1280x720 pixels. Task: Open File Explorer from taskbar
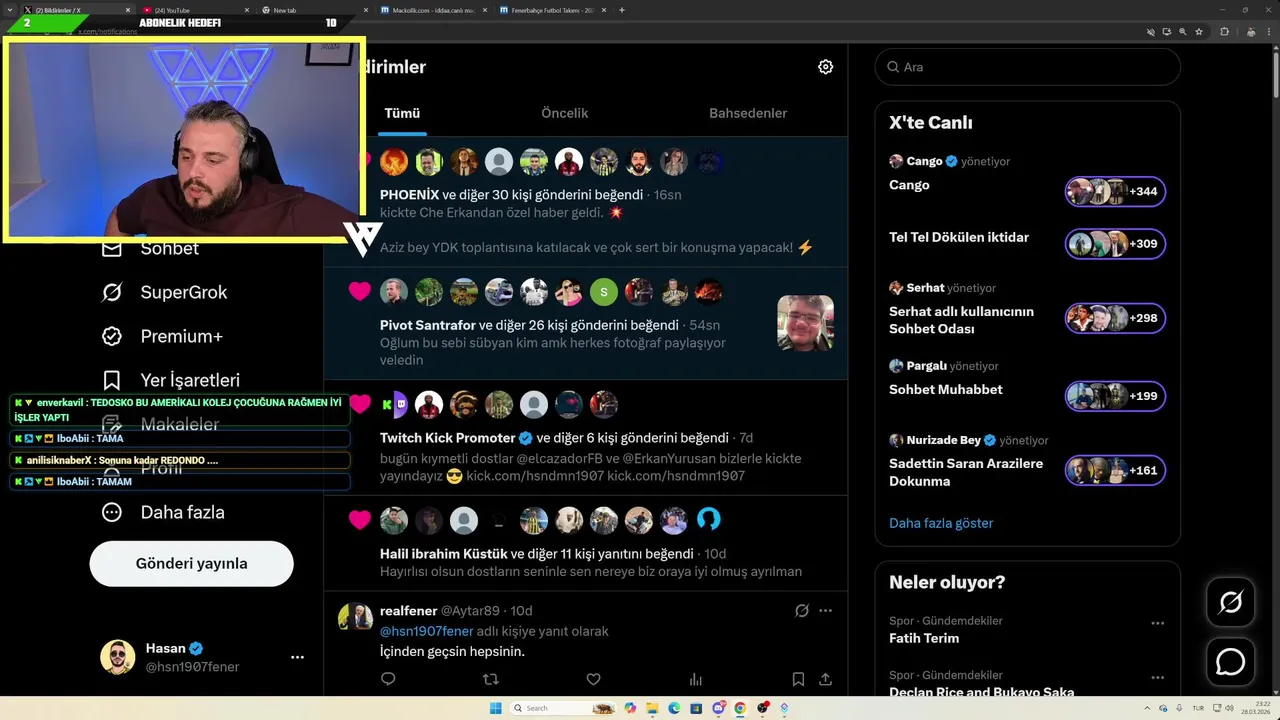(x=651, y=708)
